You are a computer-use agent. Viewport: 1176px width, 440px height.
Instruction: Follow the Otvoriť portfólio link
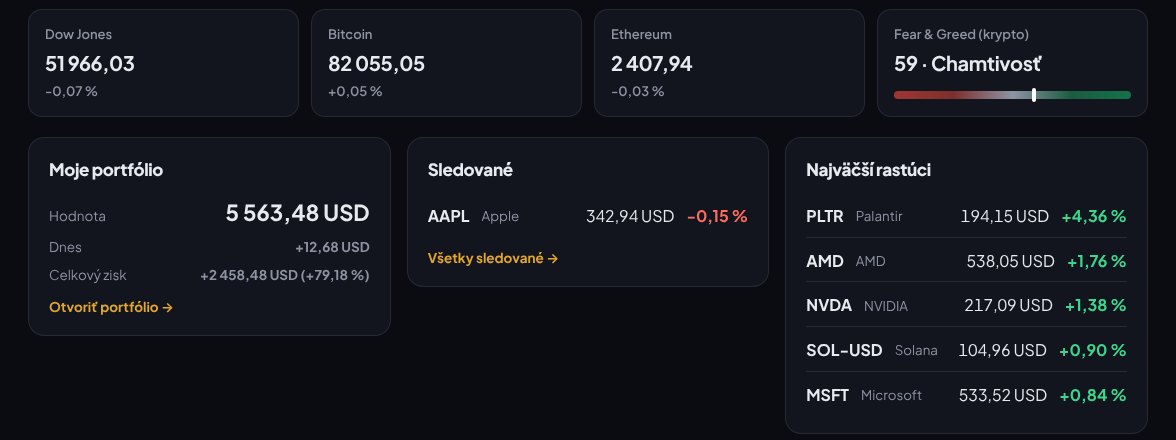(111, 307)
